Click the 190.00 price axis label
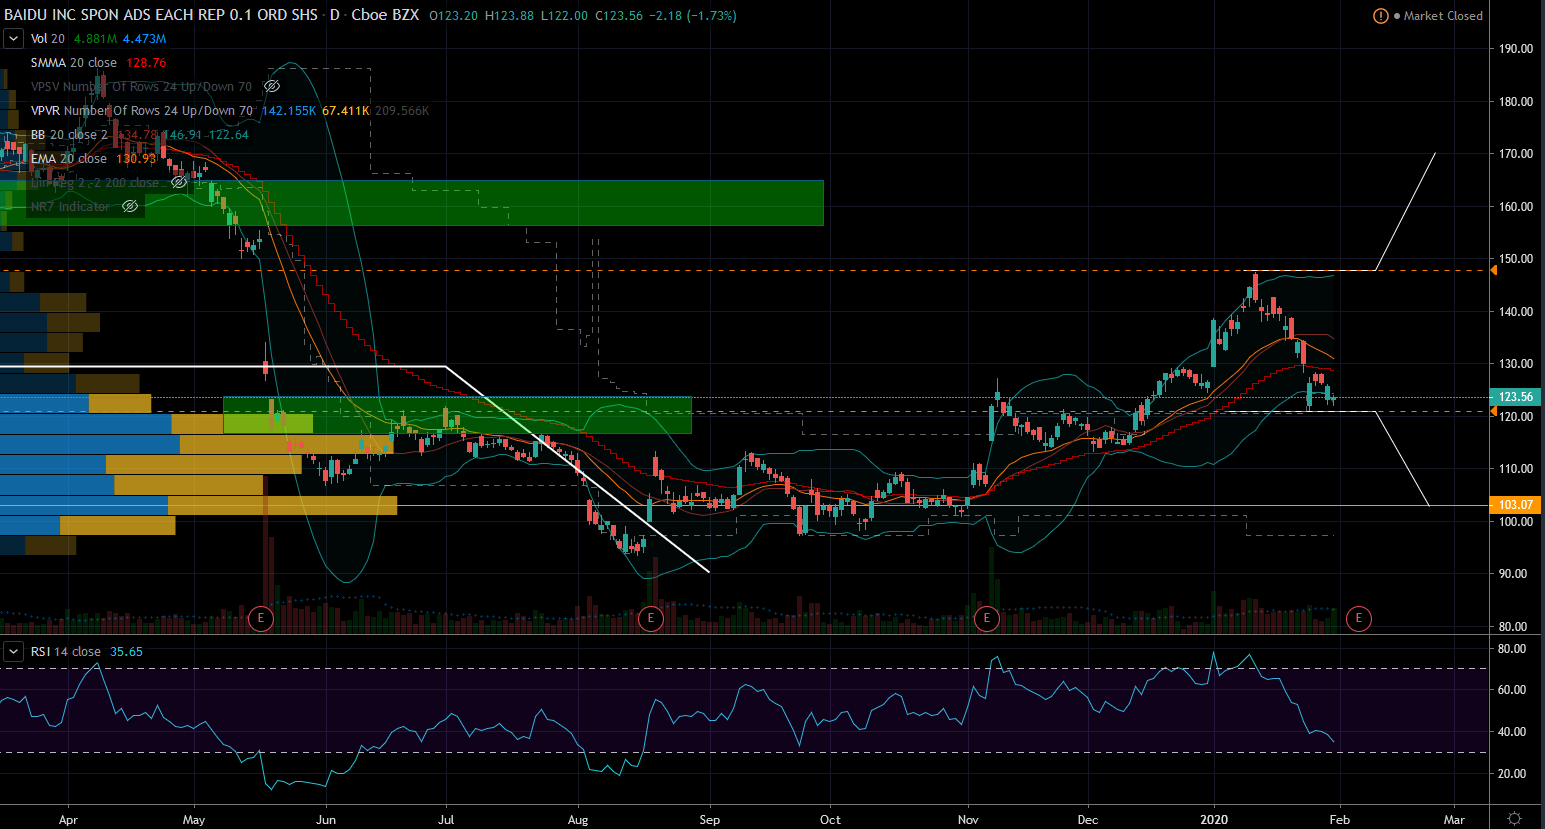The image size is (1545, 829). [1516, 49]
